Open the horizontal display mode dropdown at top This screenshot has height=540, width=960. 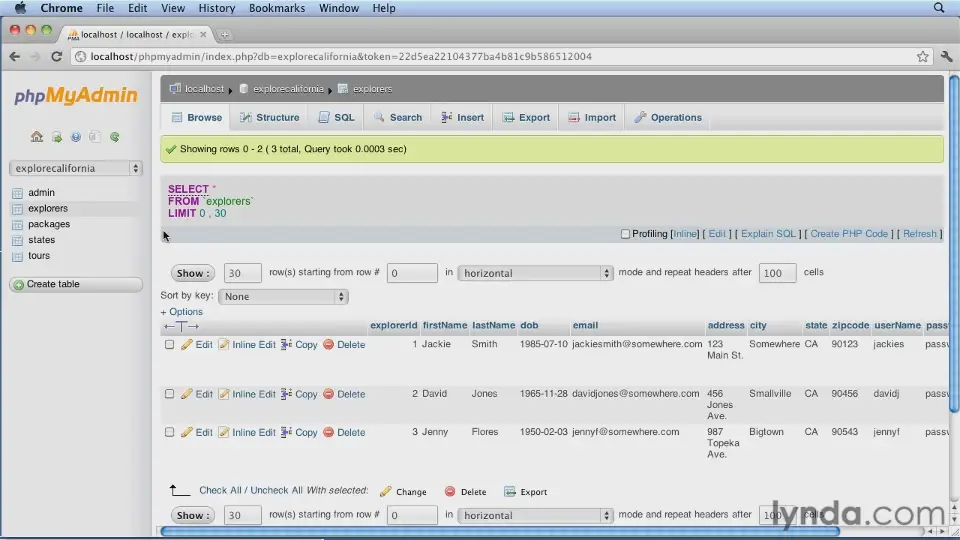click(x=535, y=273)
